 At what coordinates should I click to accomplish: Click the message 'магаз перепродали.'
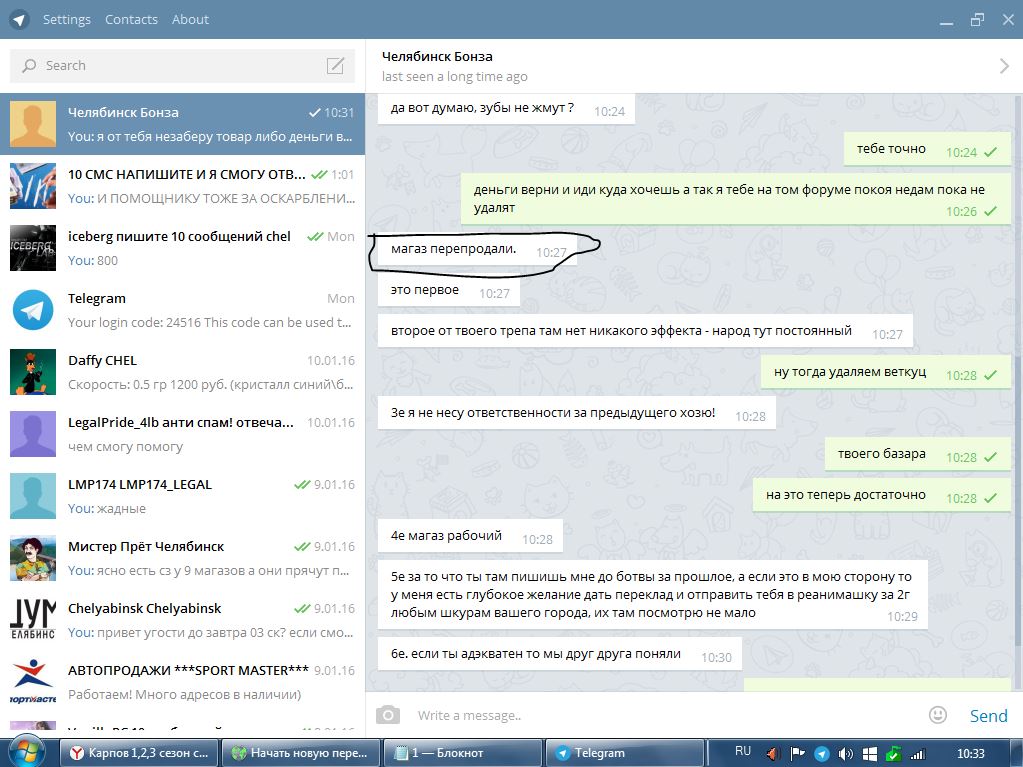tap(477, 249)
